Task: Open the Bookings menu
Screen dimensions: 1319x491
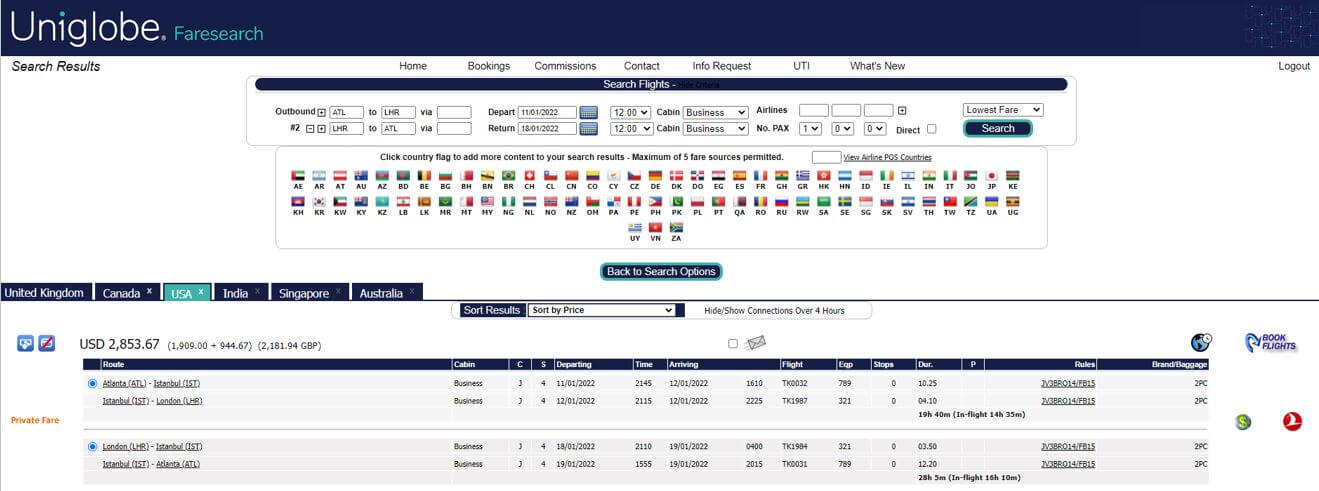Action: pyautogui.click(x=488, y=66)
